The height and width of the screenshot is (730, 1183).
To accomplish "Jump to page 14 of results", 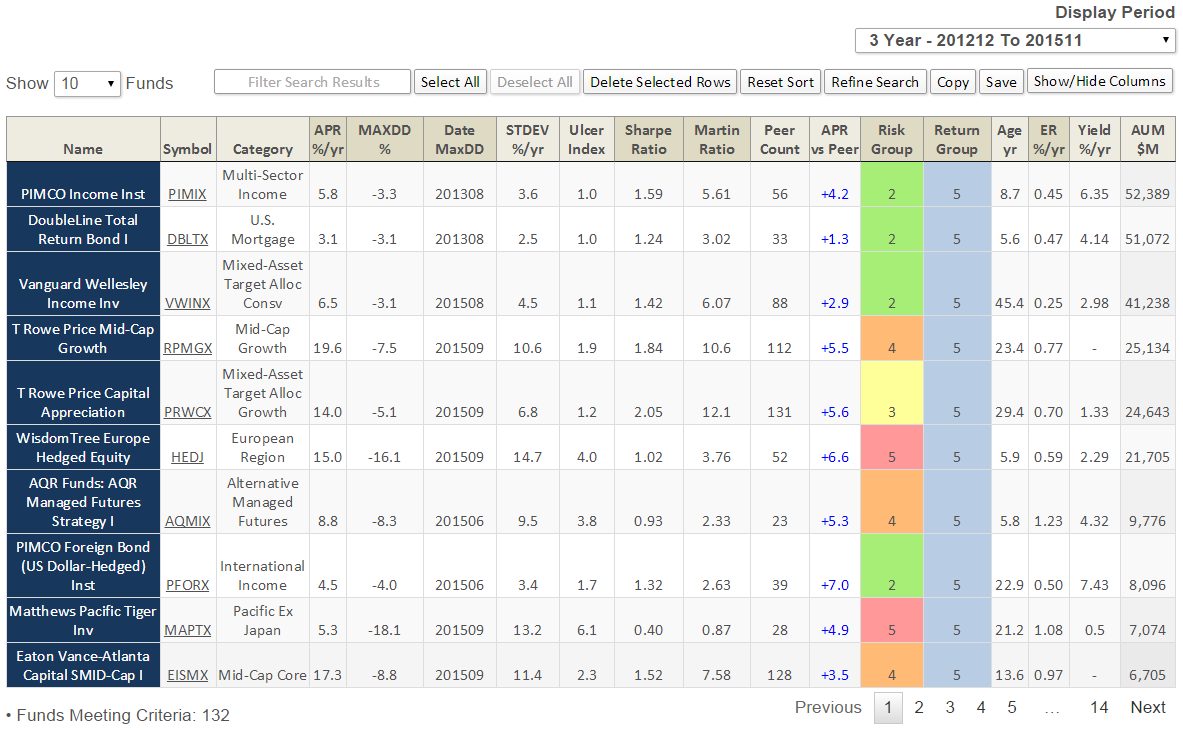I will pyautogui.click(x=1098, y=707).
